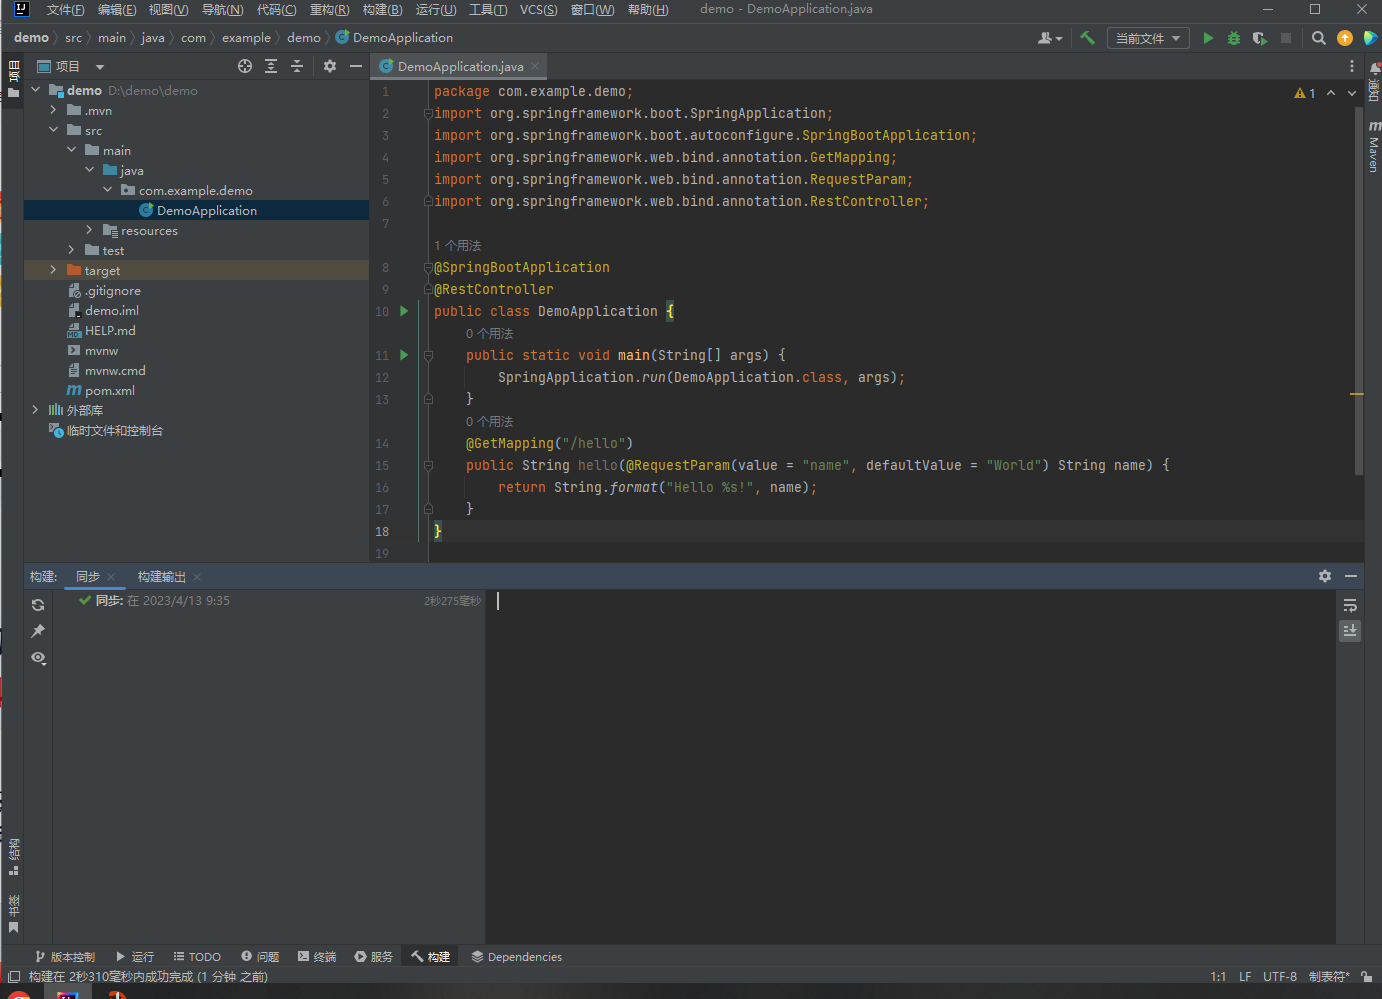Toggle scroll to end in build output
Viewport: 1382px width, 999px height.
1350,631
